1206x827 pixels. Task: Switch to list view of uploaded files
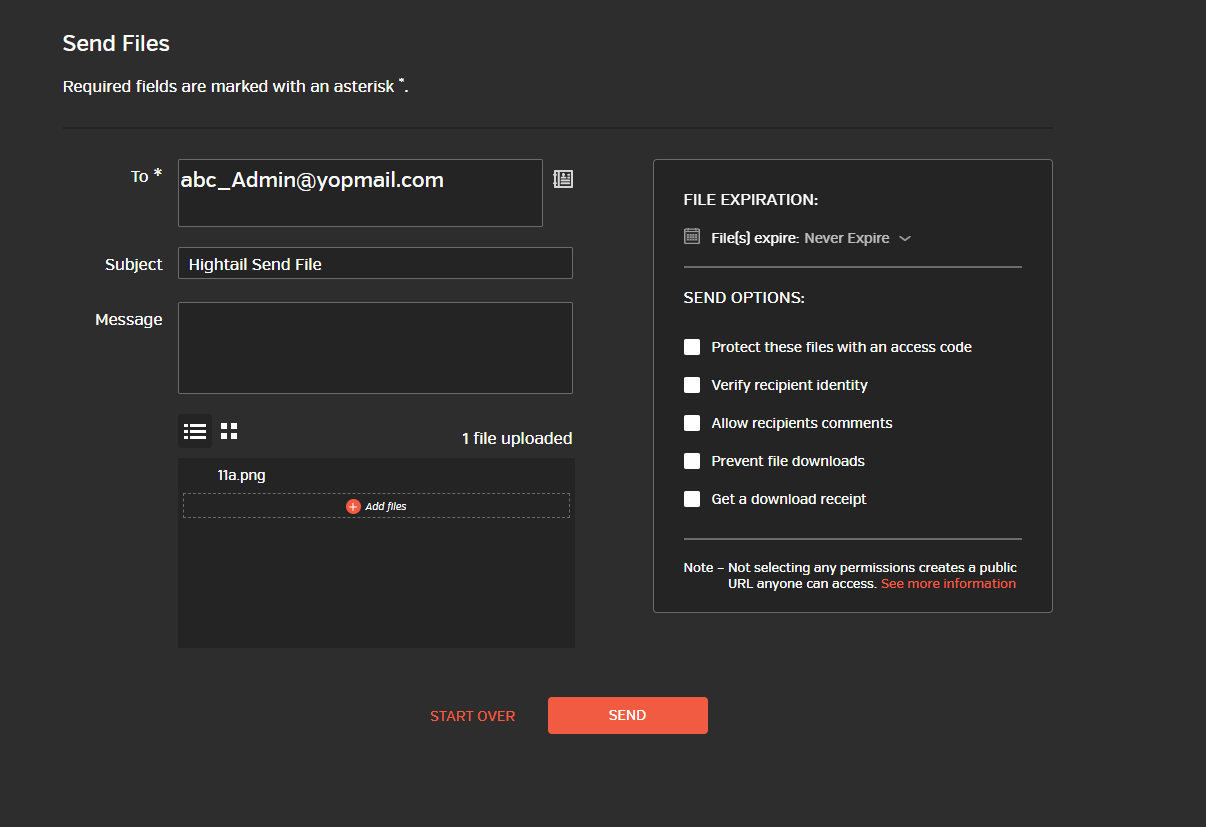[195, 431]
